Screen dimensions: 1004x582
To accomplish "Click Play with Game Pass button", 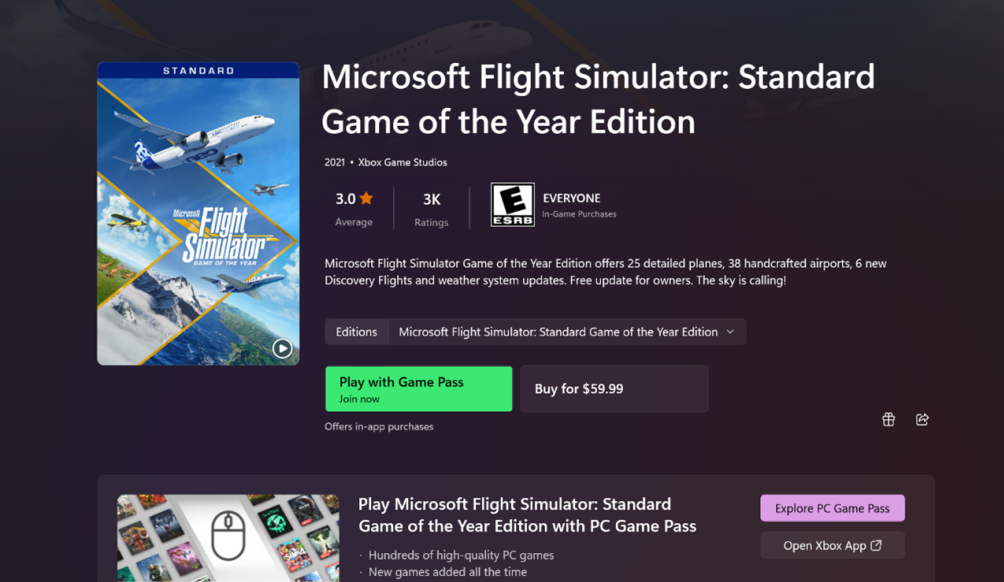I will (x=418, y=389).
